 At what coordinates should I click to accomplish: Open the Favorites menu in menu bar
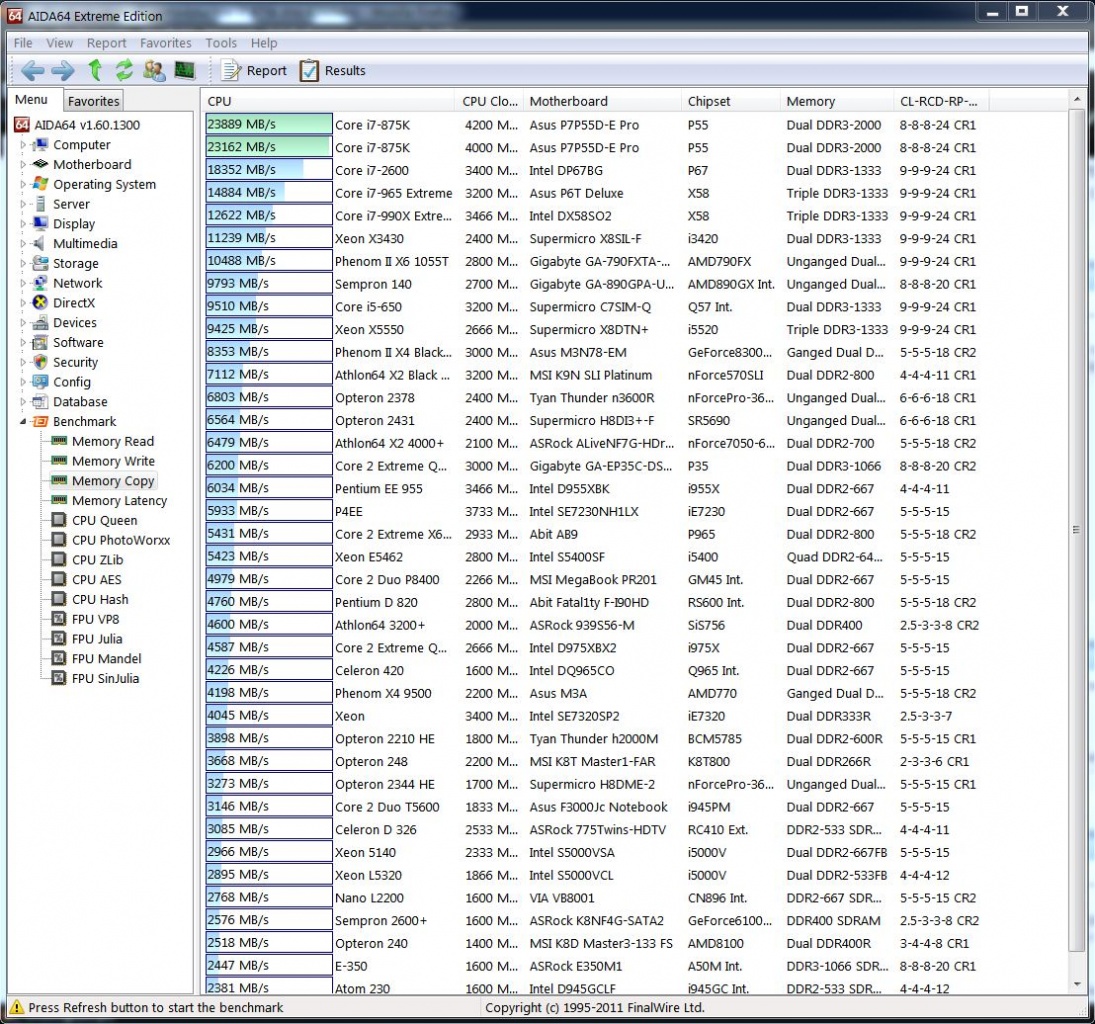pyautogui.click(x=166, y=43)
